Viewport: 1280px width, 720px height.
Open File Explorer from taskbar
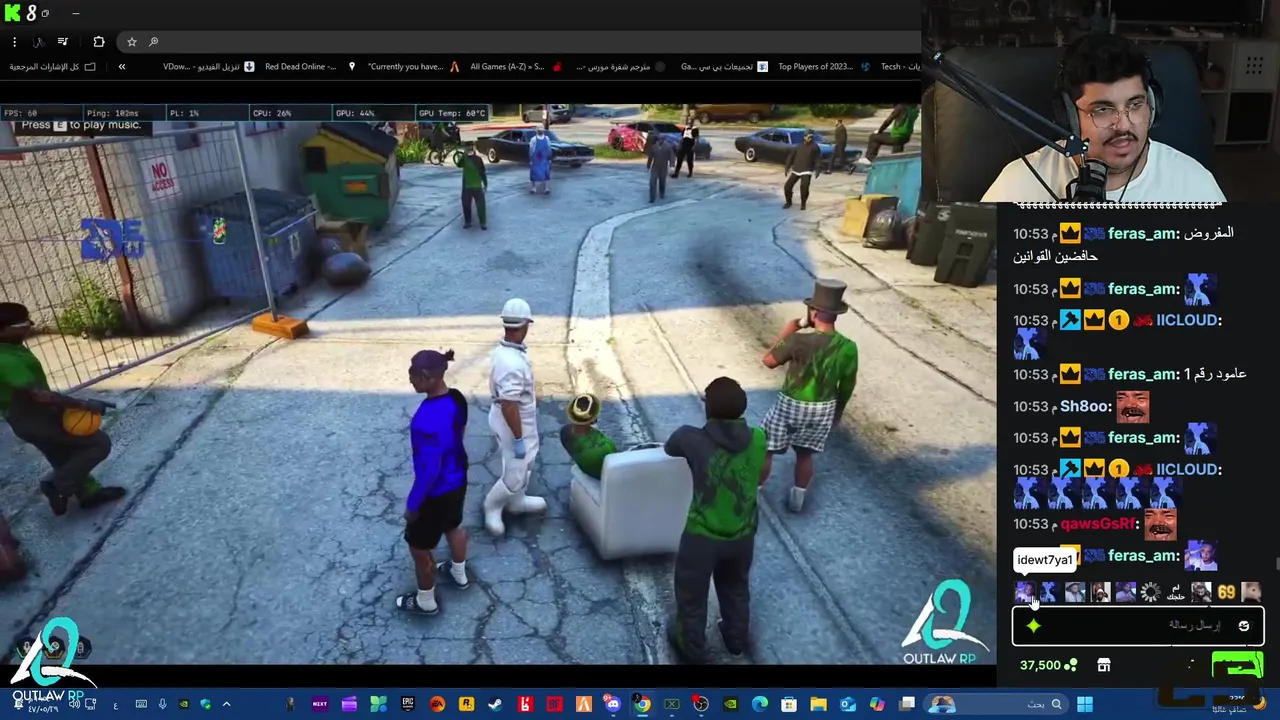coord(818,704)
